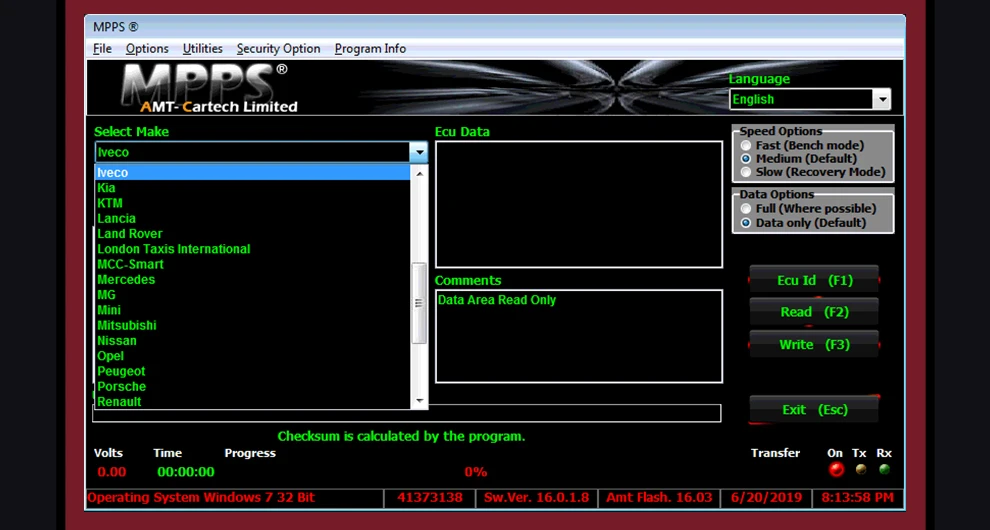Click the Rx transfer indicator light

pos(884,469)
